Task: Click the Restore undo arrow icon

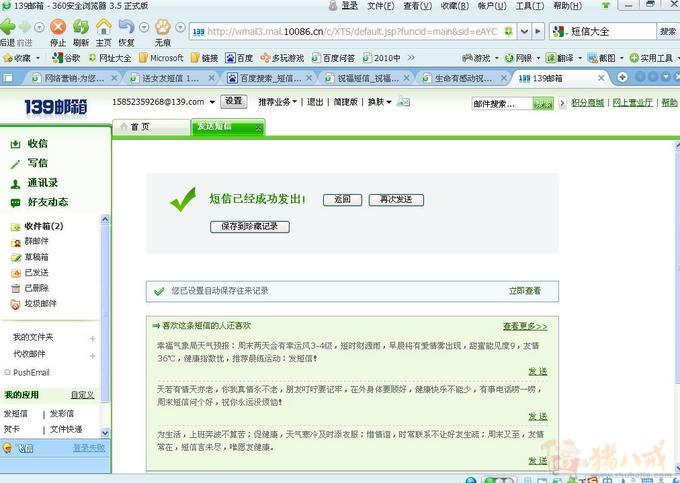Action: 126,27
